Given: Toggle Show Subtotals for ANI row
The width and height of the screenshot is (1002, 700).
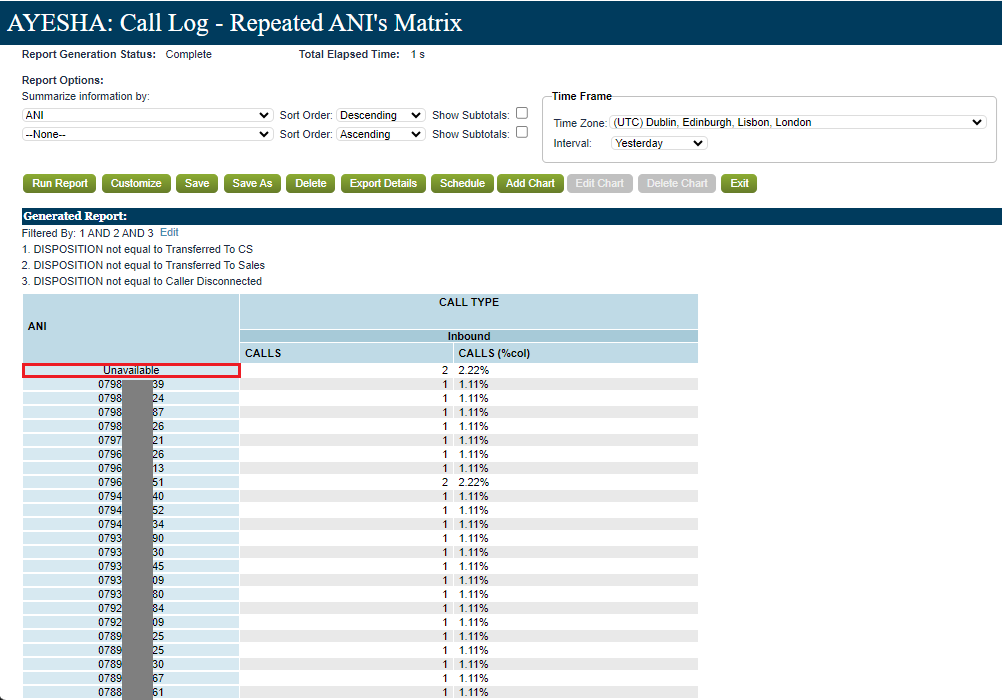Looking at the screenshot, I should pyautogui.click(x=522, y=113).
